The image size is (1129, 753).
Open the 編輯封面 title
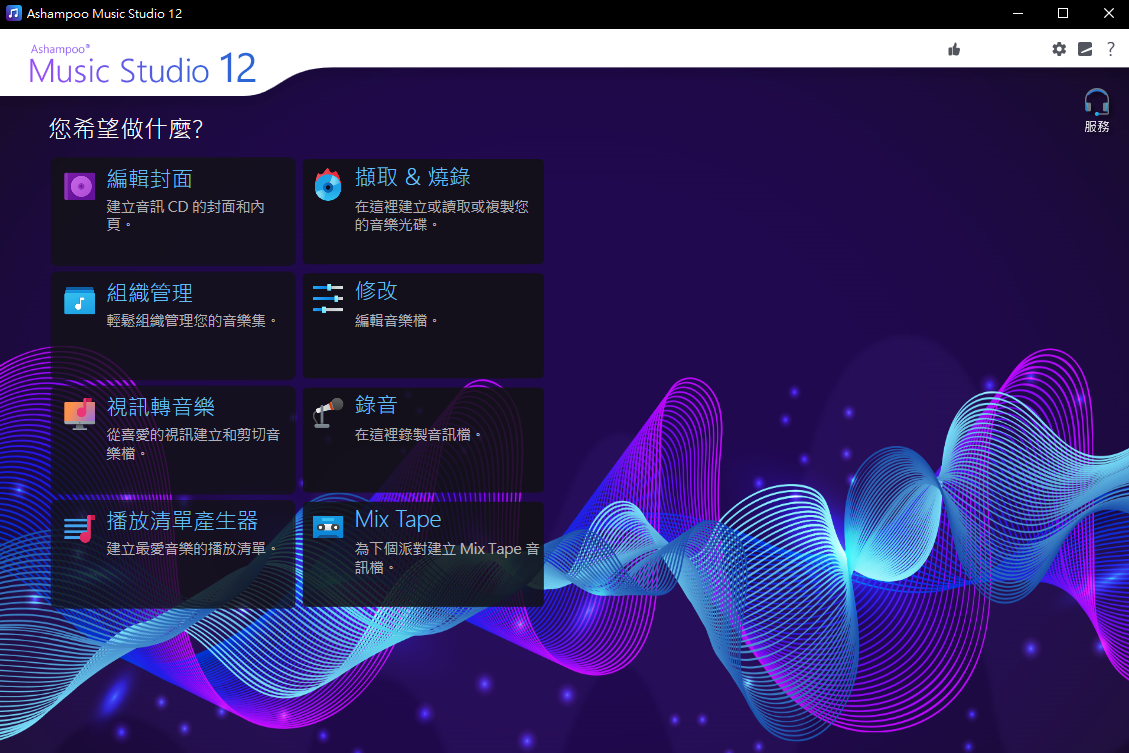(150, 179)
